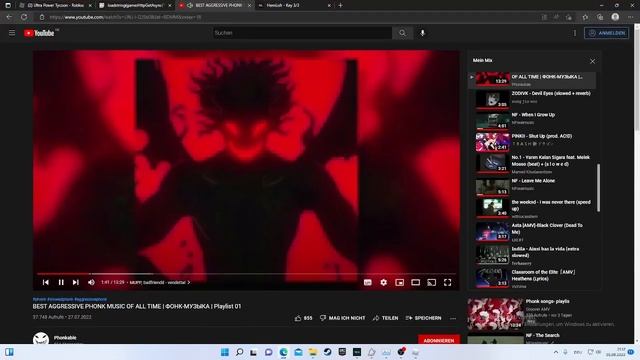Close the Mein Mix playlist panel

[x=592, y=61]
